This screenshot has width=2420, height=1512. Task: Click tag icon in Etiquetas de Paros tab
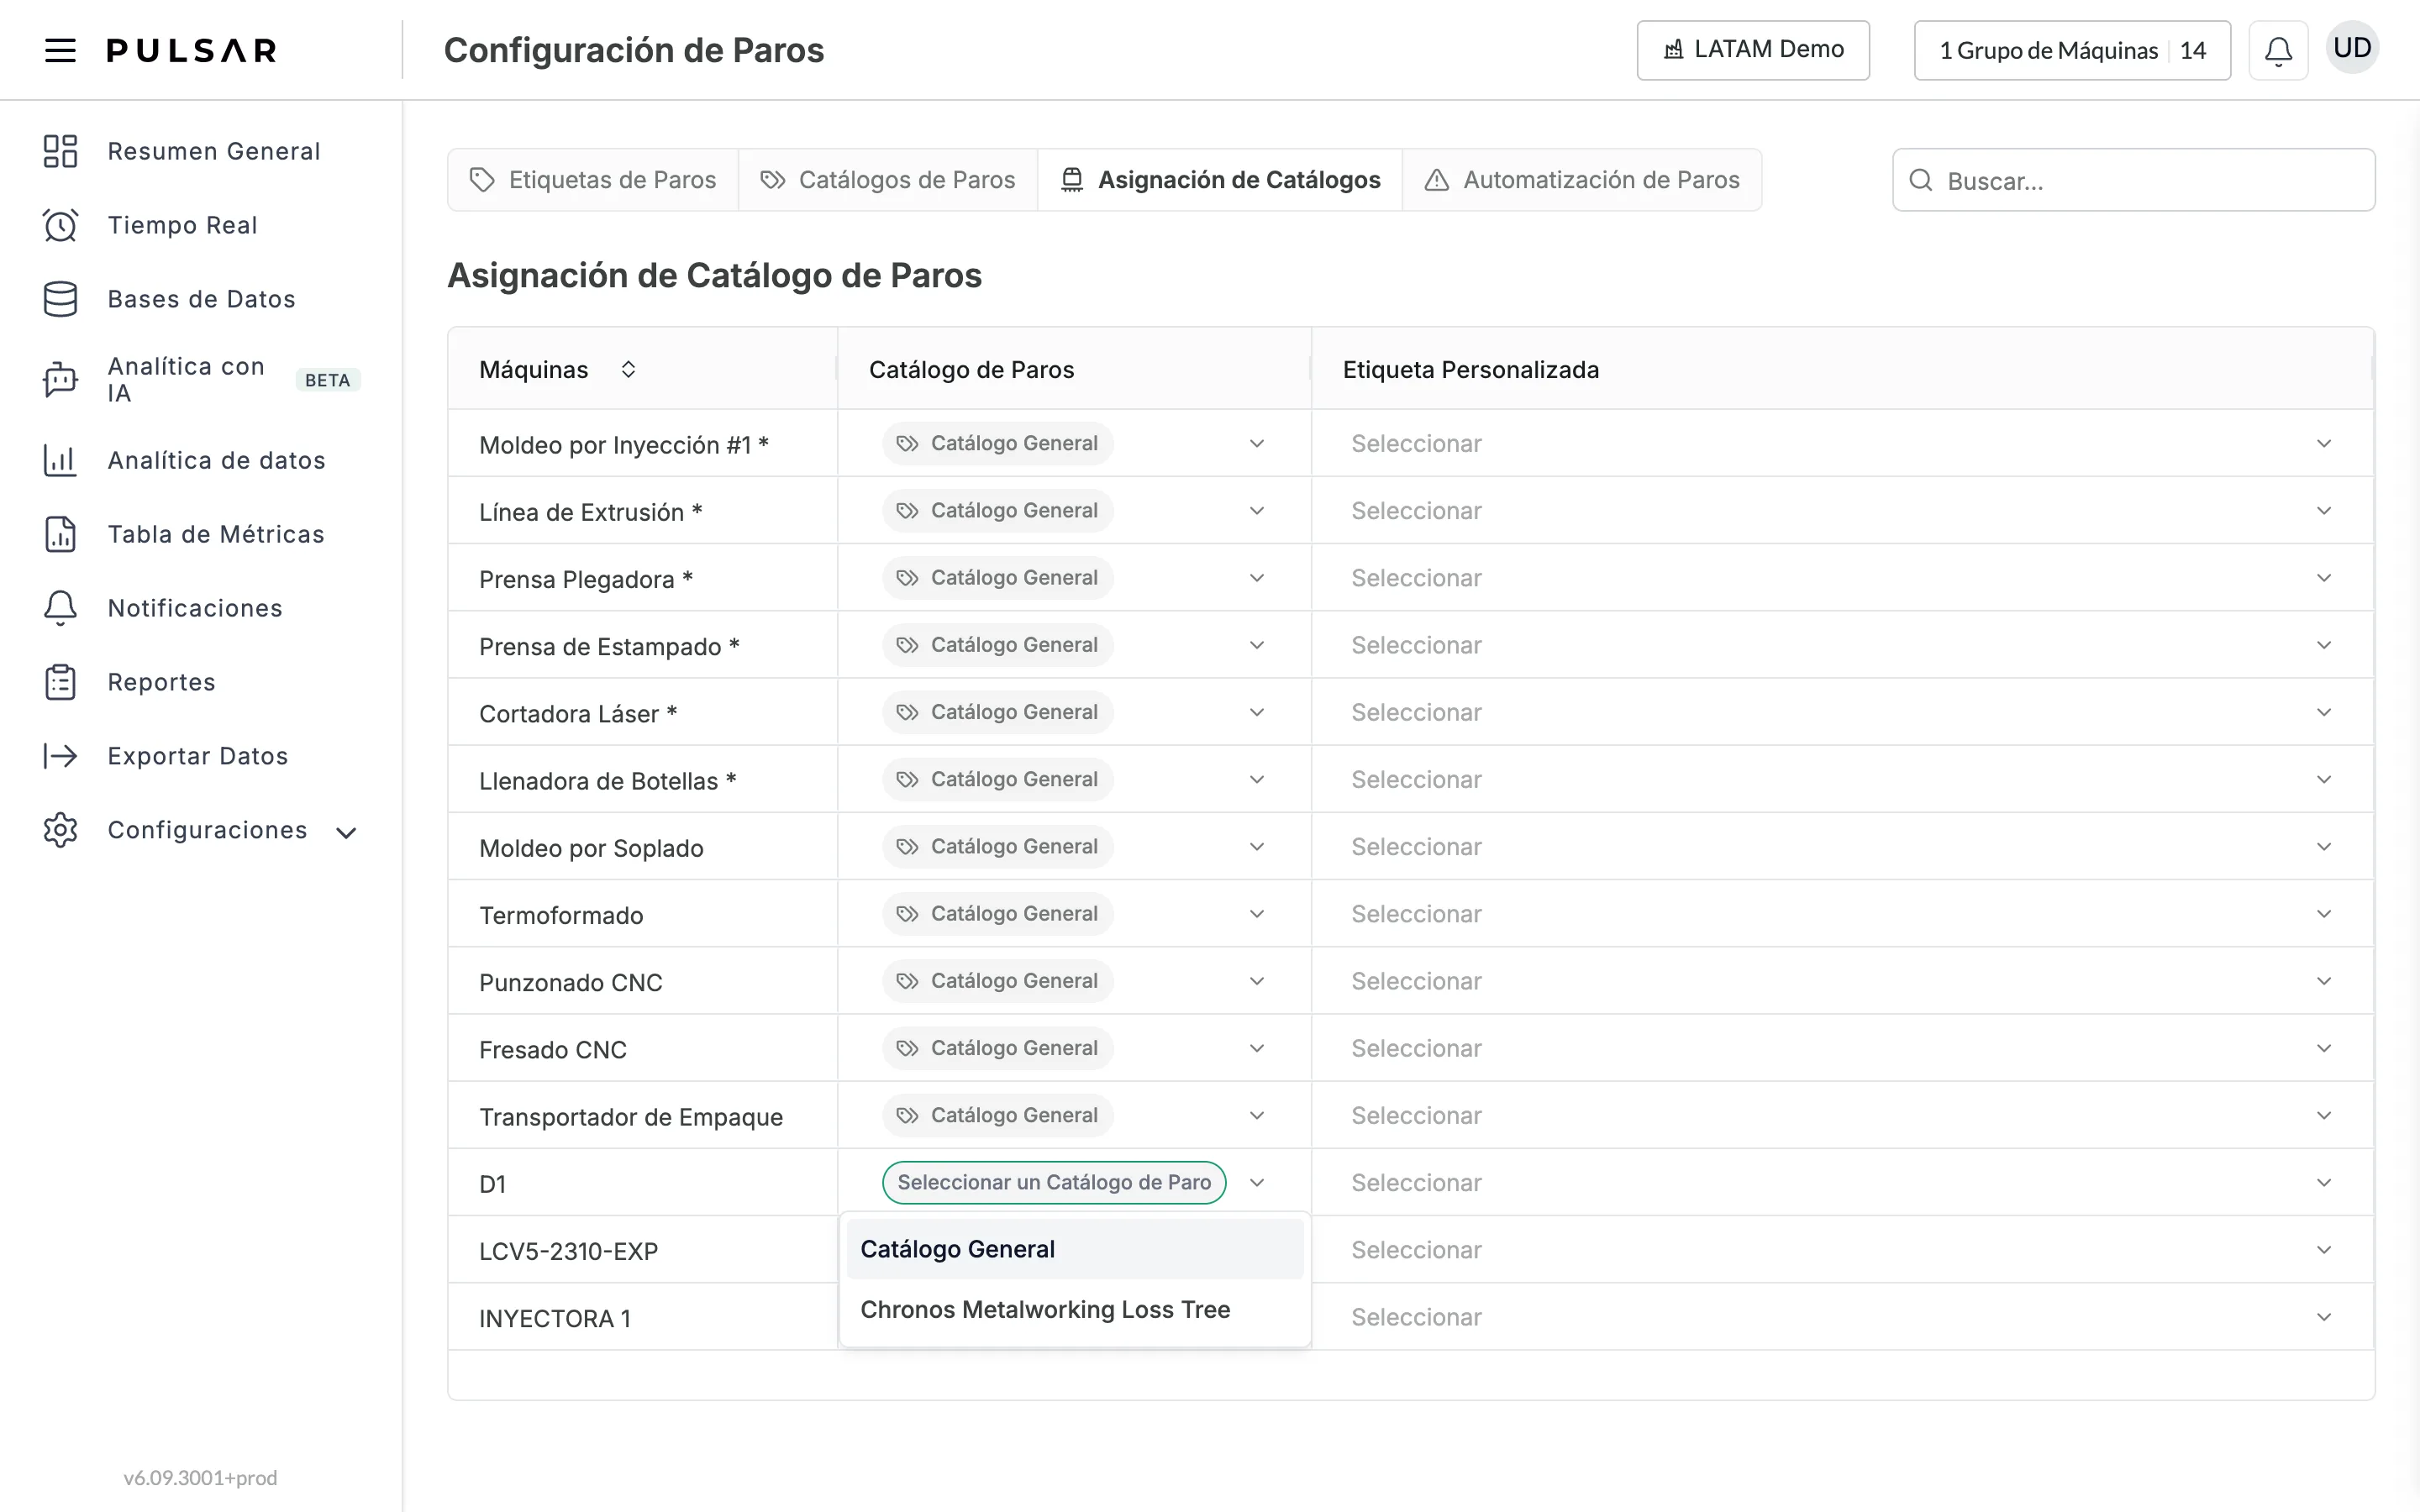482,180
